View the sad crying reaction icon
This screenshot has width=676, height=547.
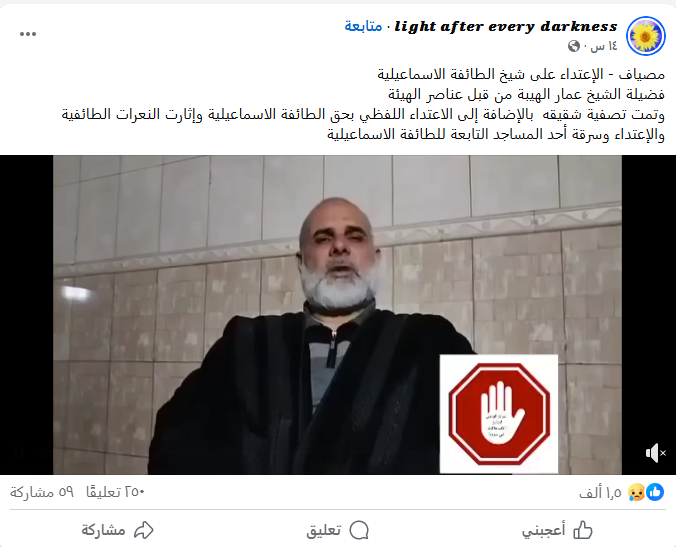pyautogui.click(x=636, y=492)
